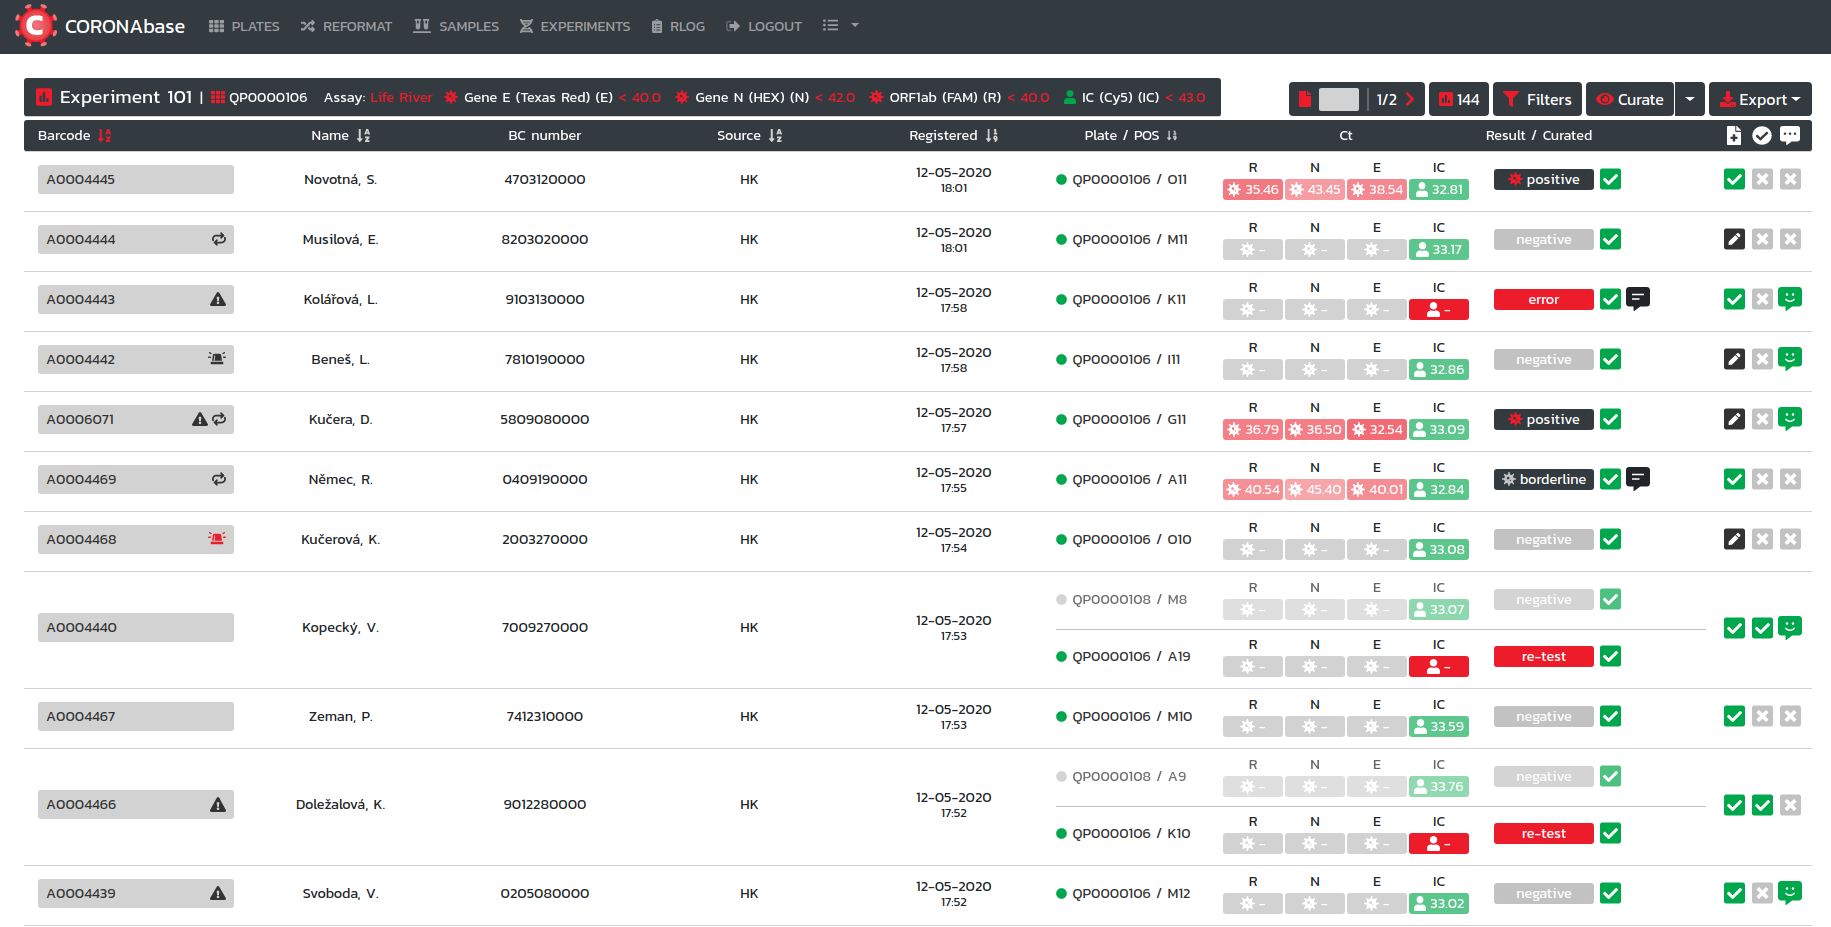1831x927 pixels.
Task: Click the header circle check-all icon
Action: (1762, 135)
